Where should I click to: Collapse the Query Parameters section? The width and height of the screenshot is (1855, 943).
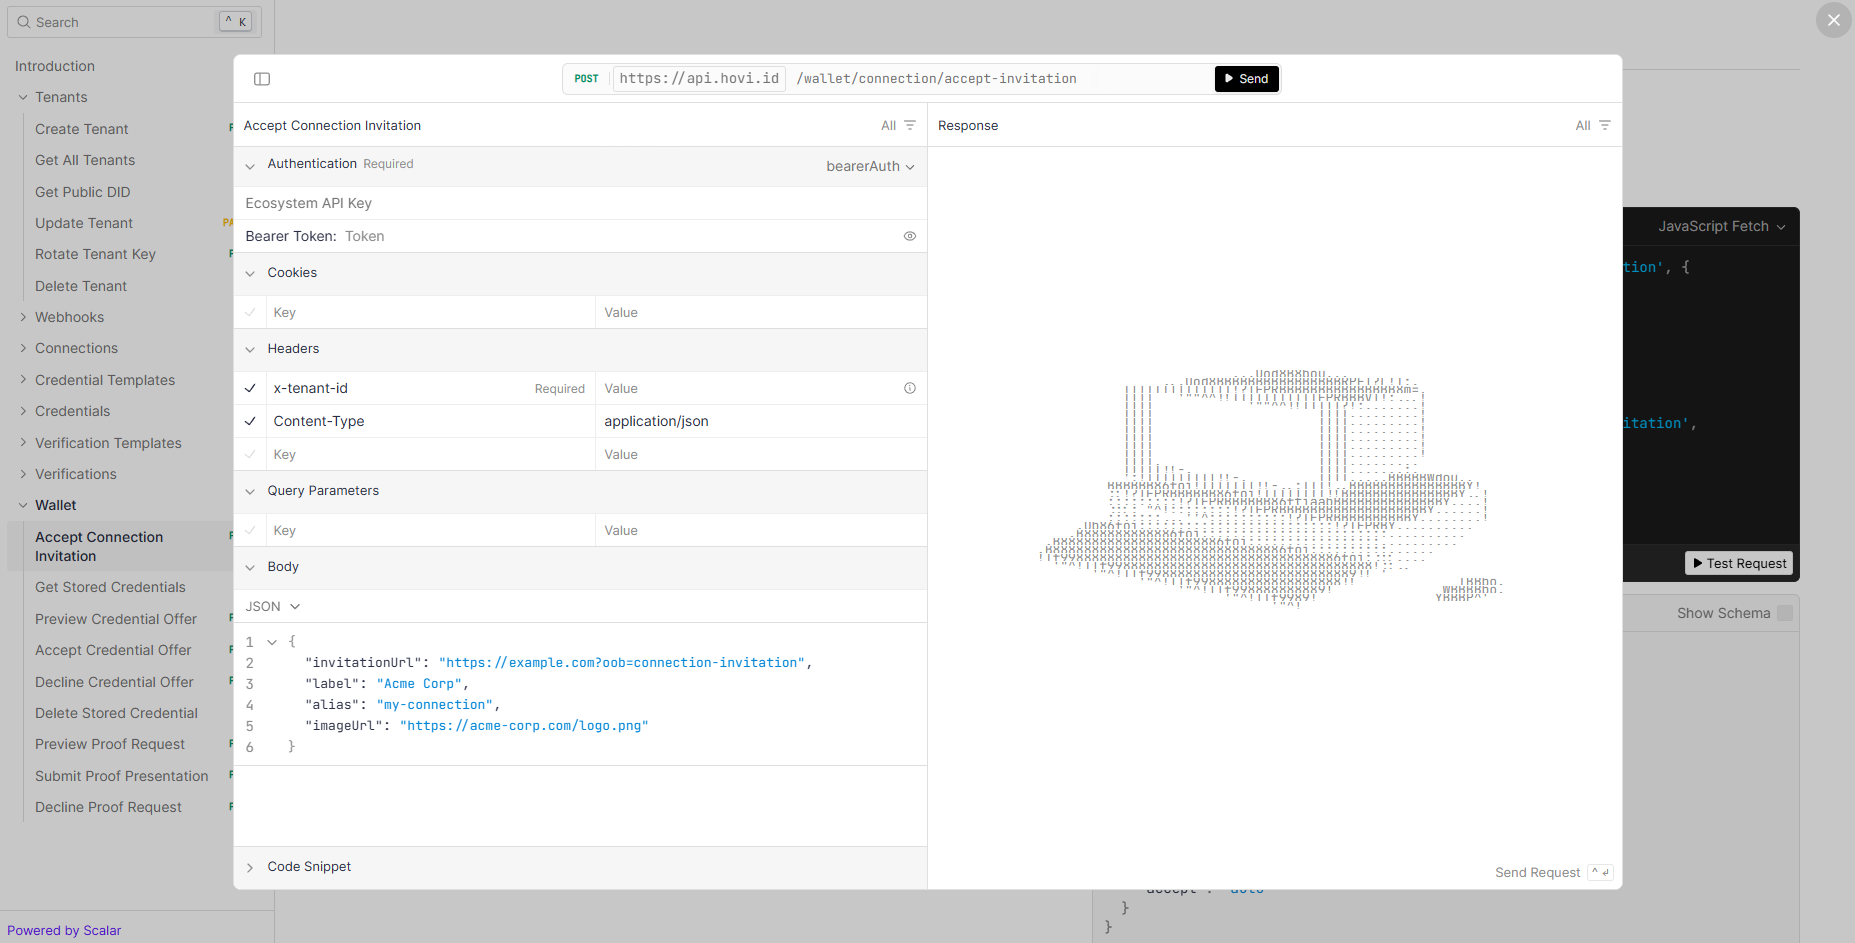tap(323, 491)
